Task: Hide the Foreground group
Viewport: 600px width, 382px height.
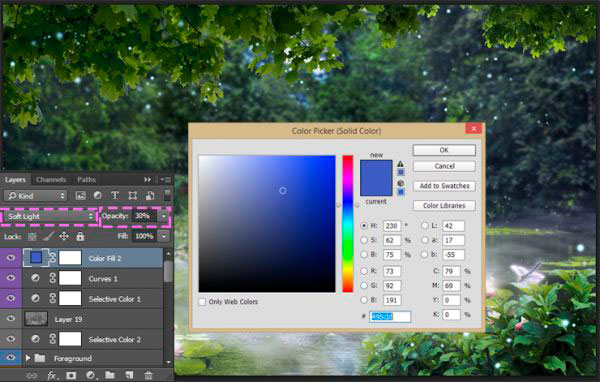Action: tap(11, 358)
